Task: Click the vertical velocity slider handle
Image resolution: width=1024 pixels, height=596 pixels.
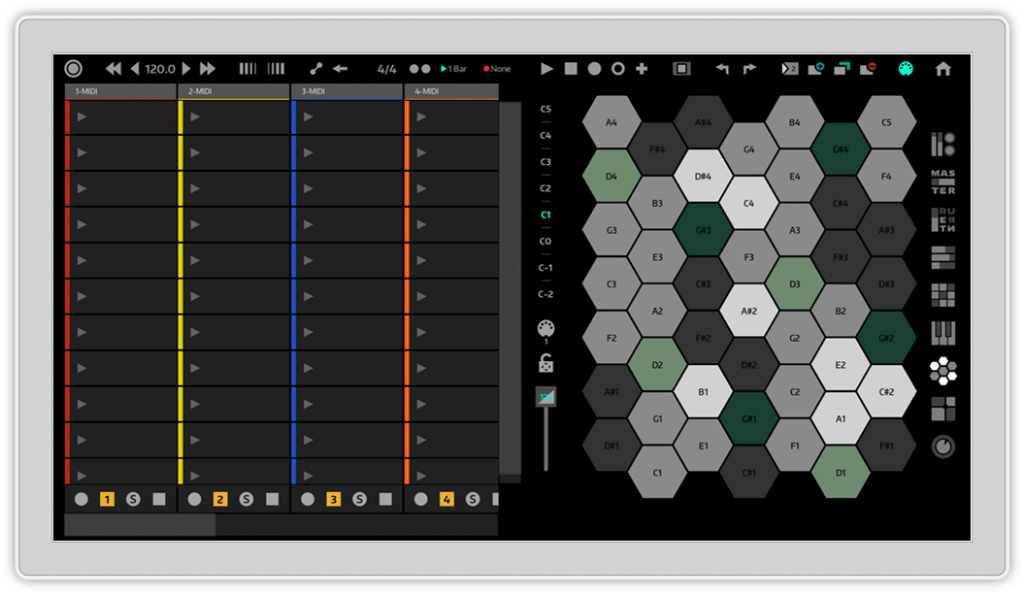Action: 546,397
